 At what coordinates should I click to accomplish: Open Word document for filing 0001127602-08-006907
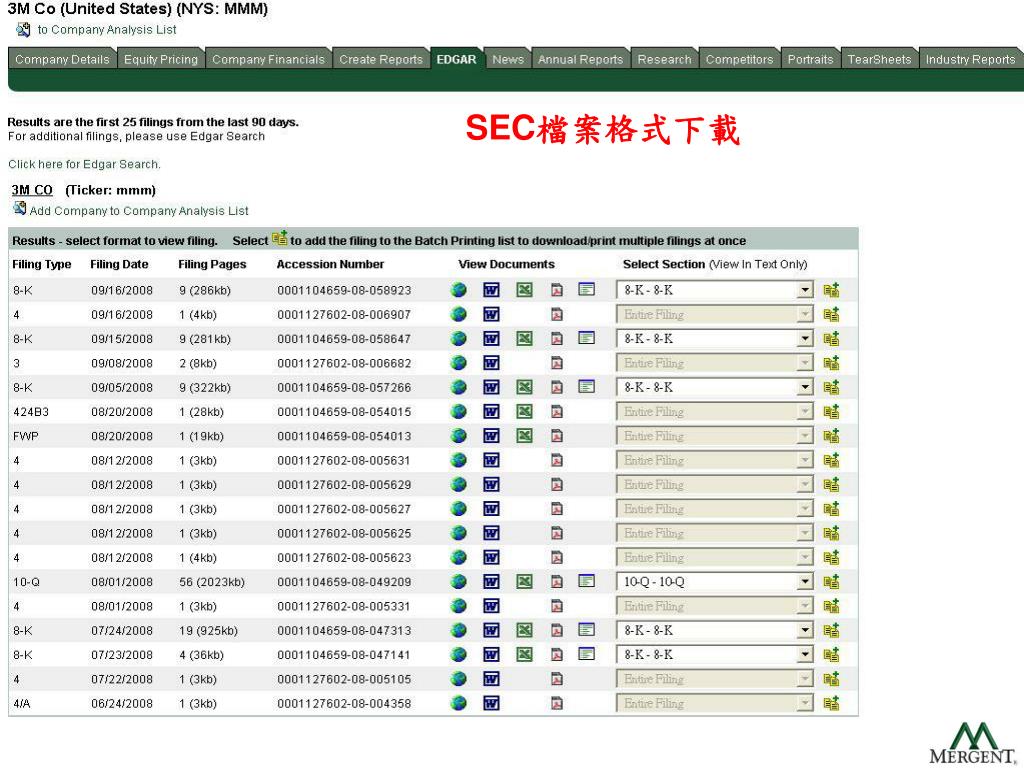tap(491, 314)
